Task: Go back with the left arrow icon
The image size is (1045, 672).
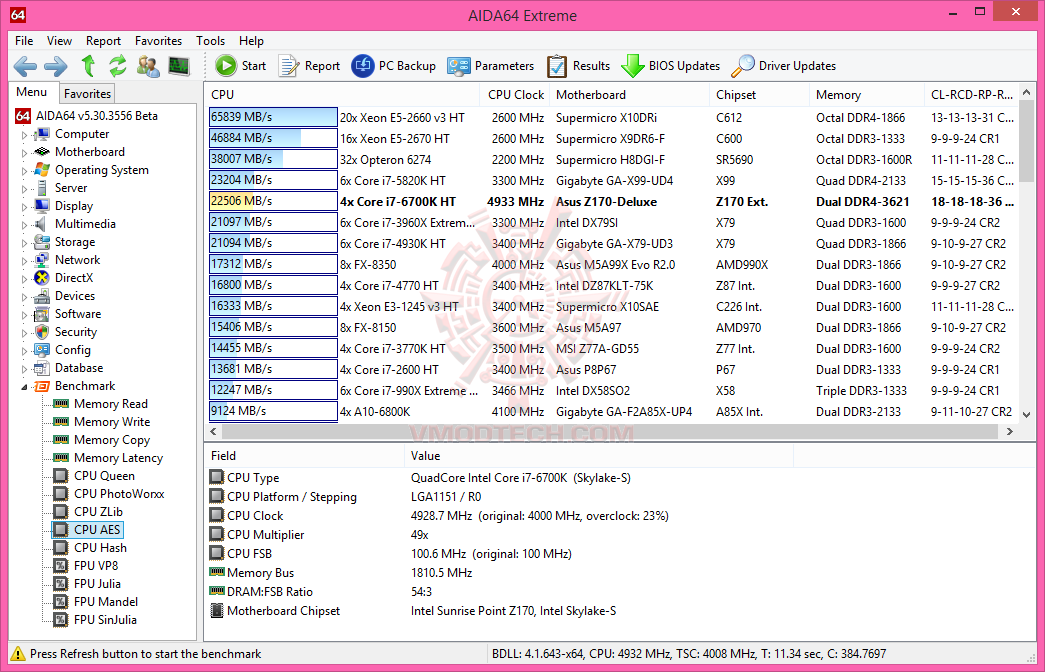Action: coord(25,66)
